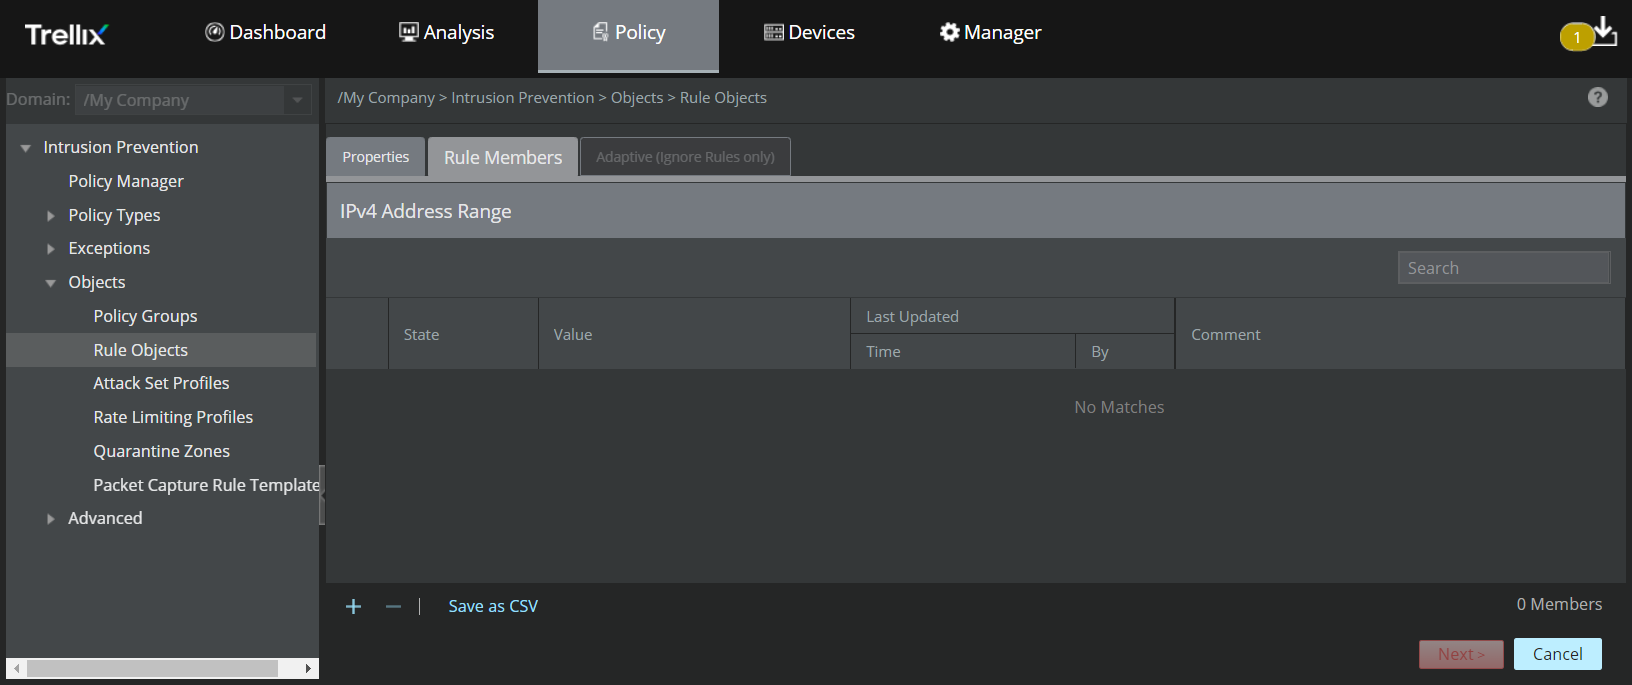
Task: Click the sidebar horizontal scrollbar thumb
Action: point(152,668)
